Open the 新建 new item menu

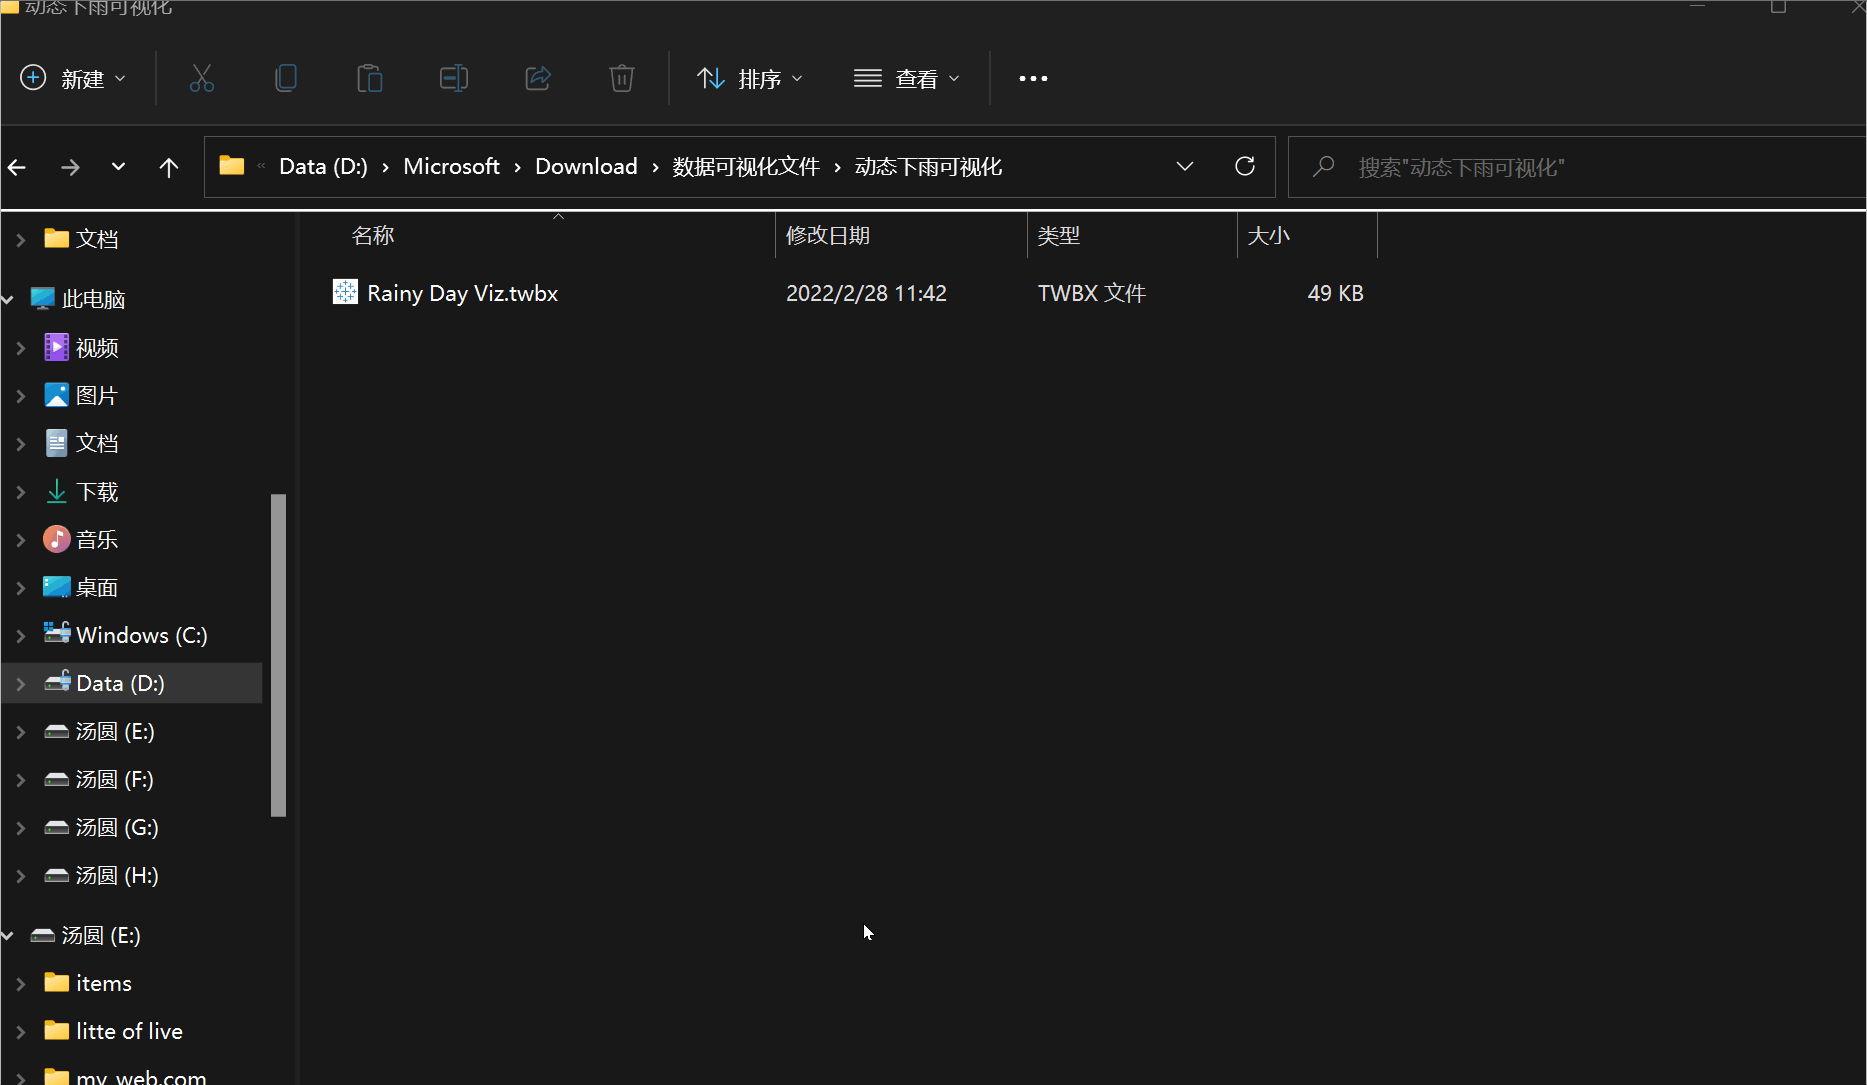[x=72, y=78]
